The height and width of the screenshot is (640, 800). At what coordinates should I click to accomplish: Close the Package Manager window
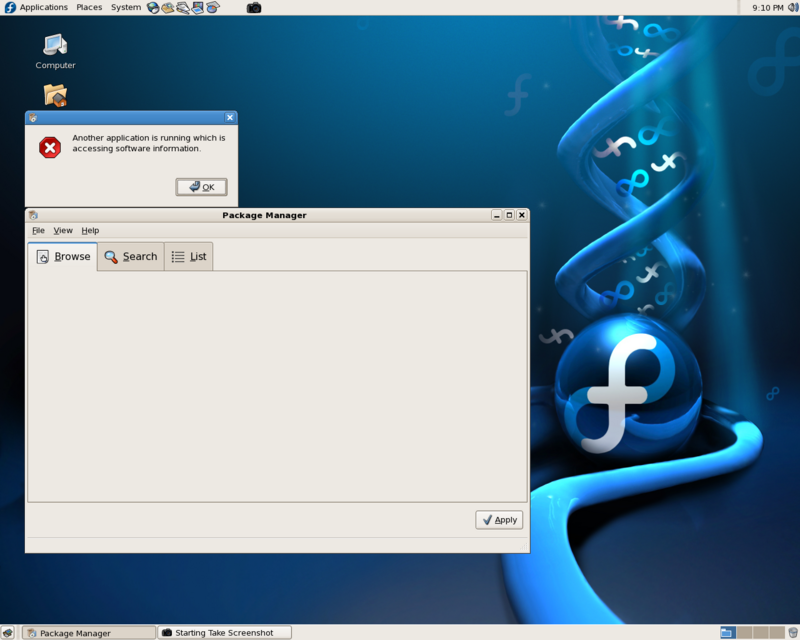click(x=521, y=215)
